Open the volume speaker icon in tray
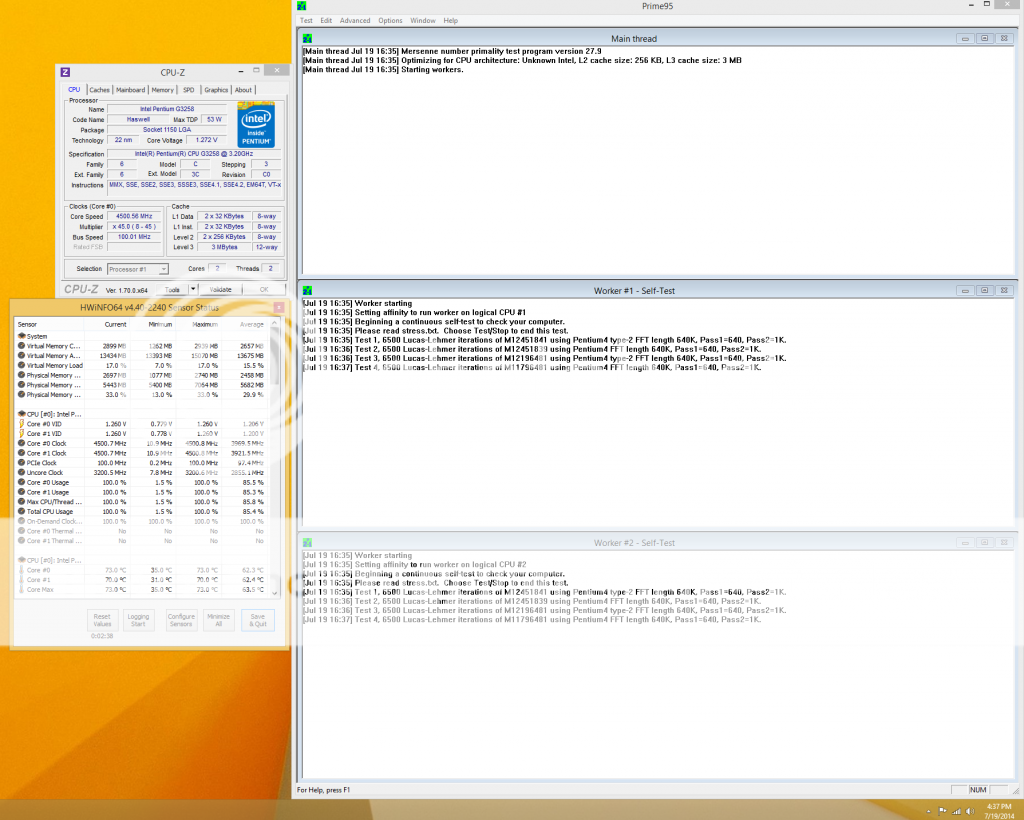This screenshot has width=1024, height=820. pos(968,810)
